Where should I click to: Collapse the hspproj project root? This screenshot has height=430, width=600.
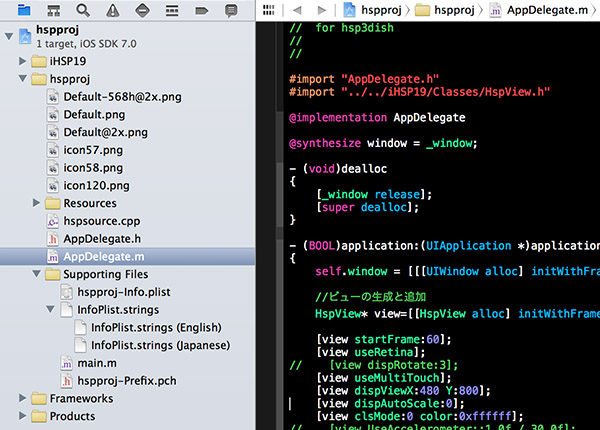click(8, 37)
